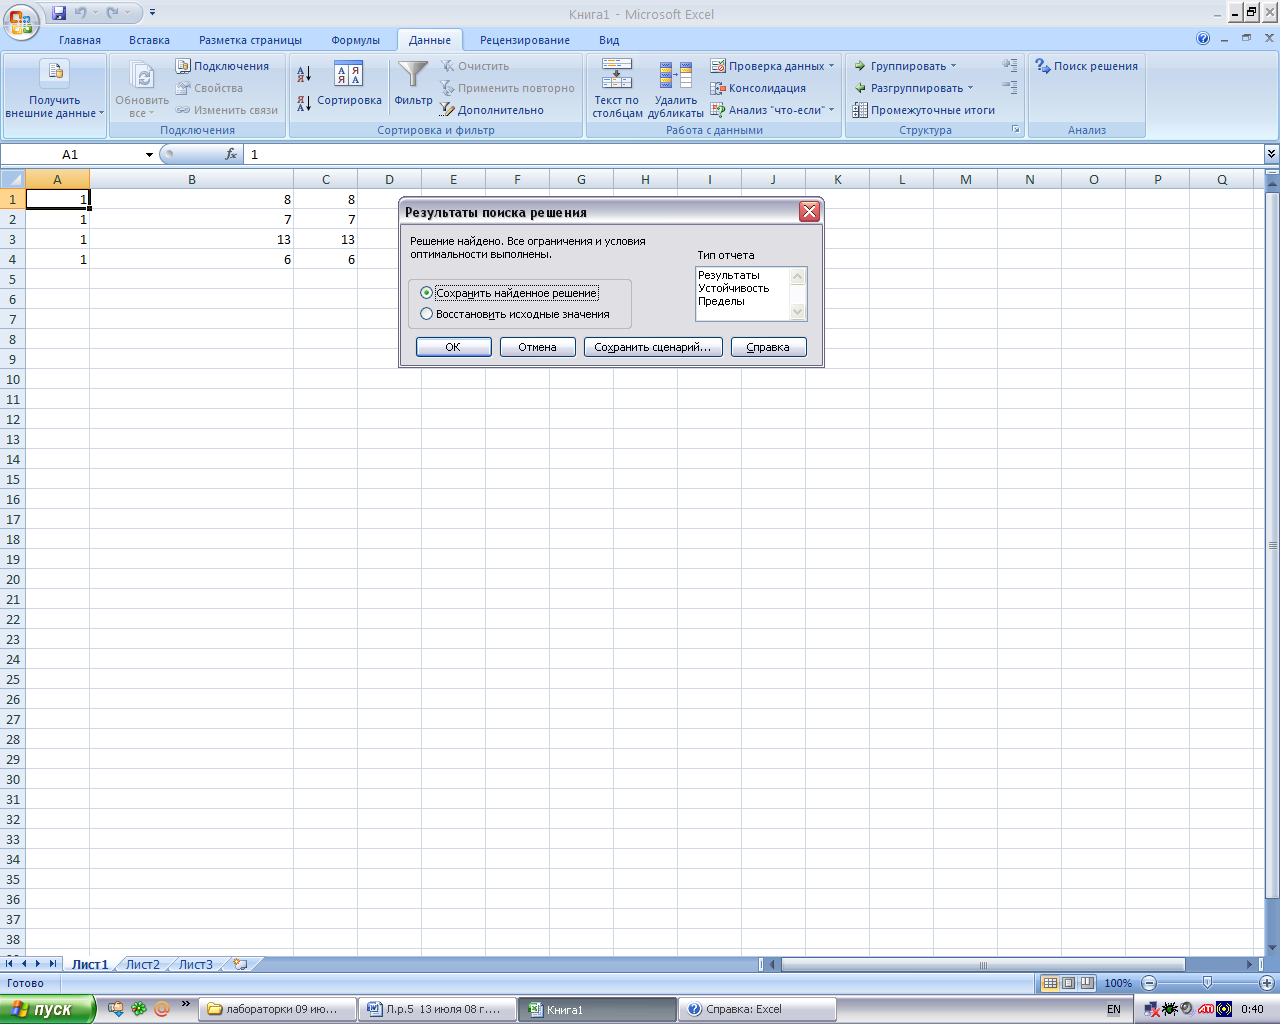Screen dimensions: 1280x1024
Task: Click Windows Start button (пуск)
Action: point(48,1009)
